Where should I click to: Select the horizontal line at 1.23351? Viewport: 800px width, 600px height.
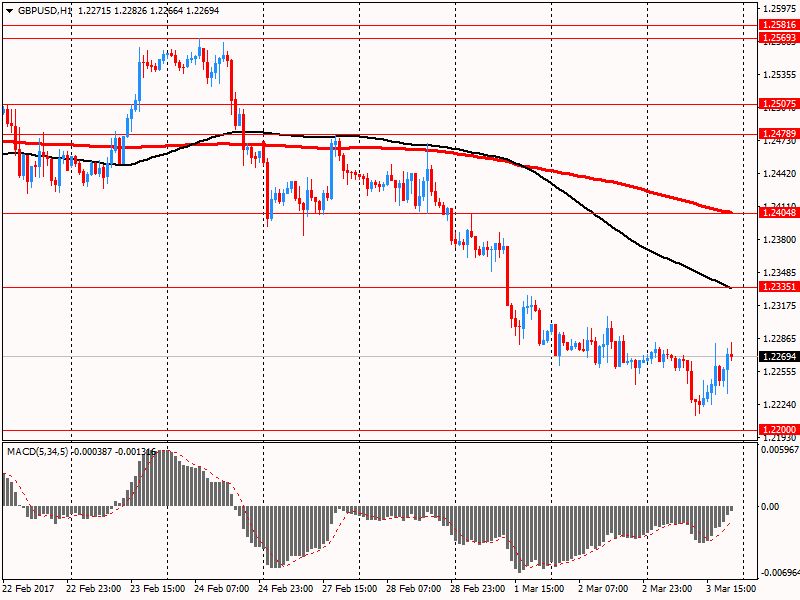tap(380, 287)
